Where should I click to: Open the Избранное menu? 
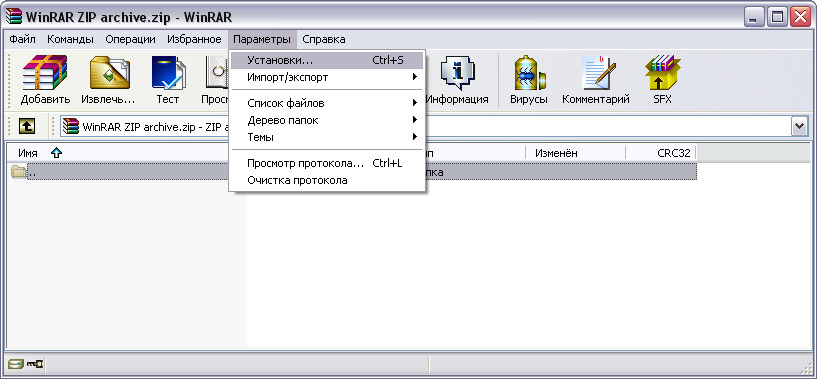pyautogui.click(x=194, y=39)
